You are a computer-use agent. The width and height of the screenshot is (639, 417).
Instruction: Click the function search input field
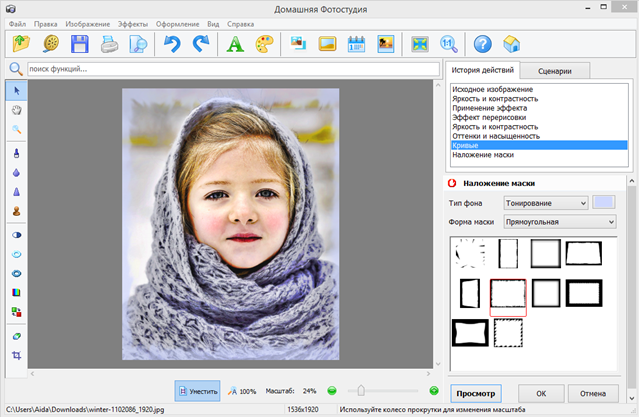coord(234,69)
